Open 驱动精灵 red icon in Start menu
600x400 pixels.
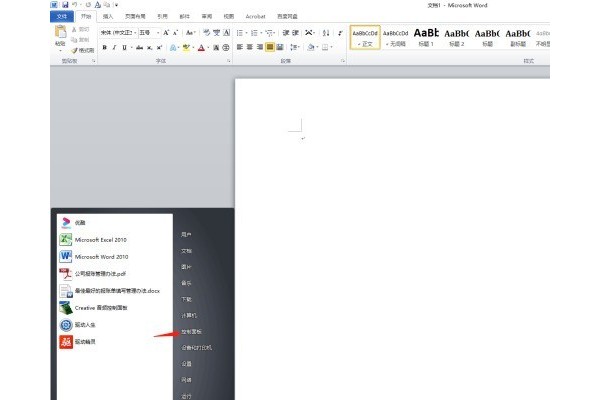coord(66,342)
